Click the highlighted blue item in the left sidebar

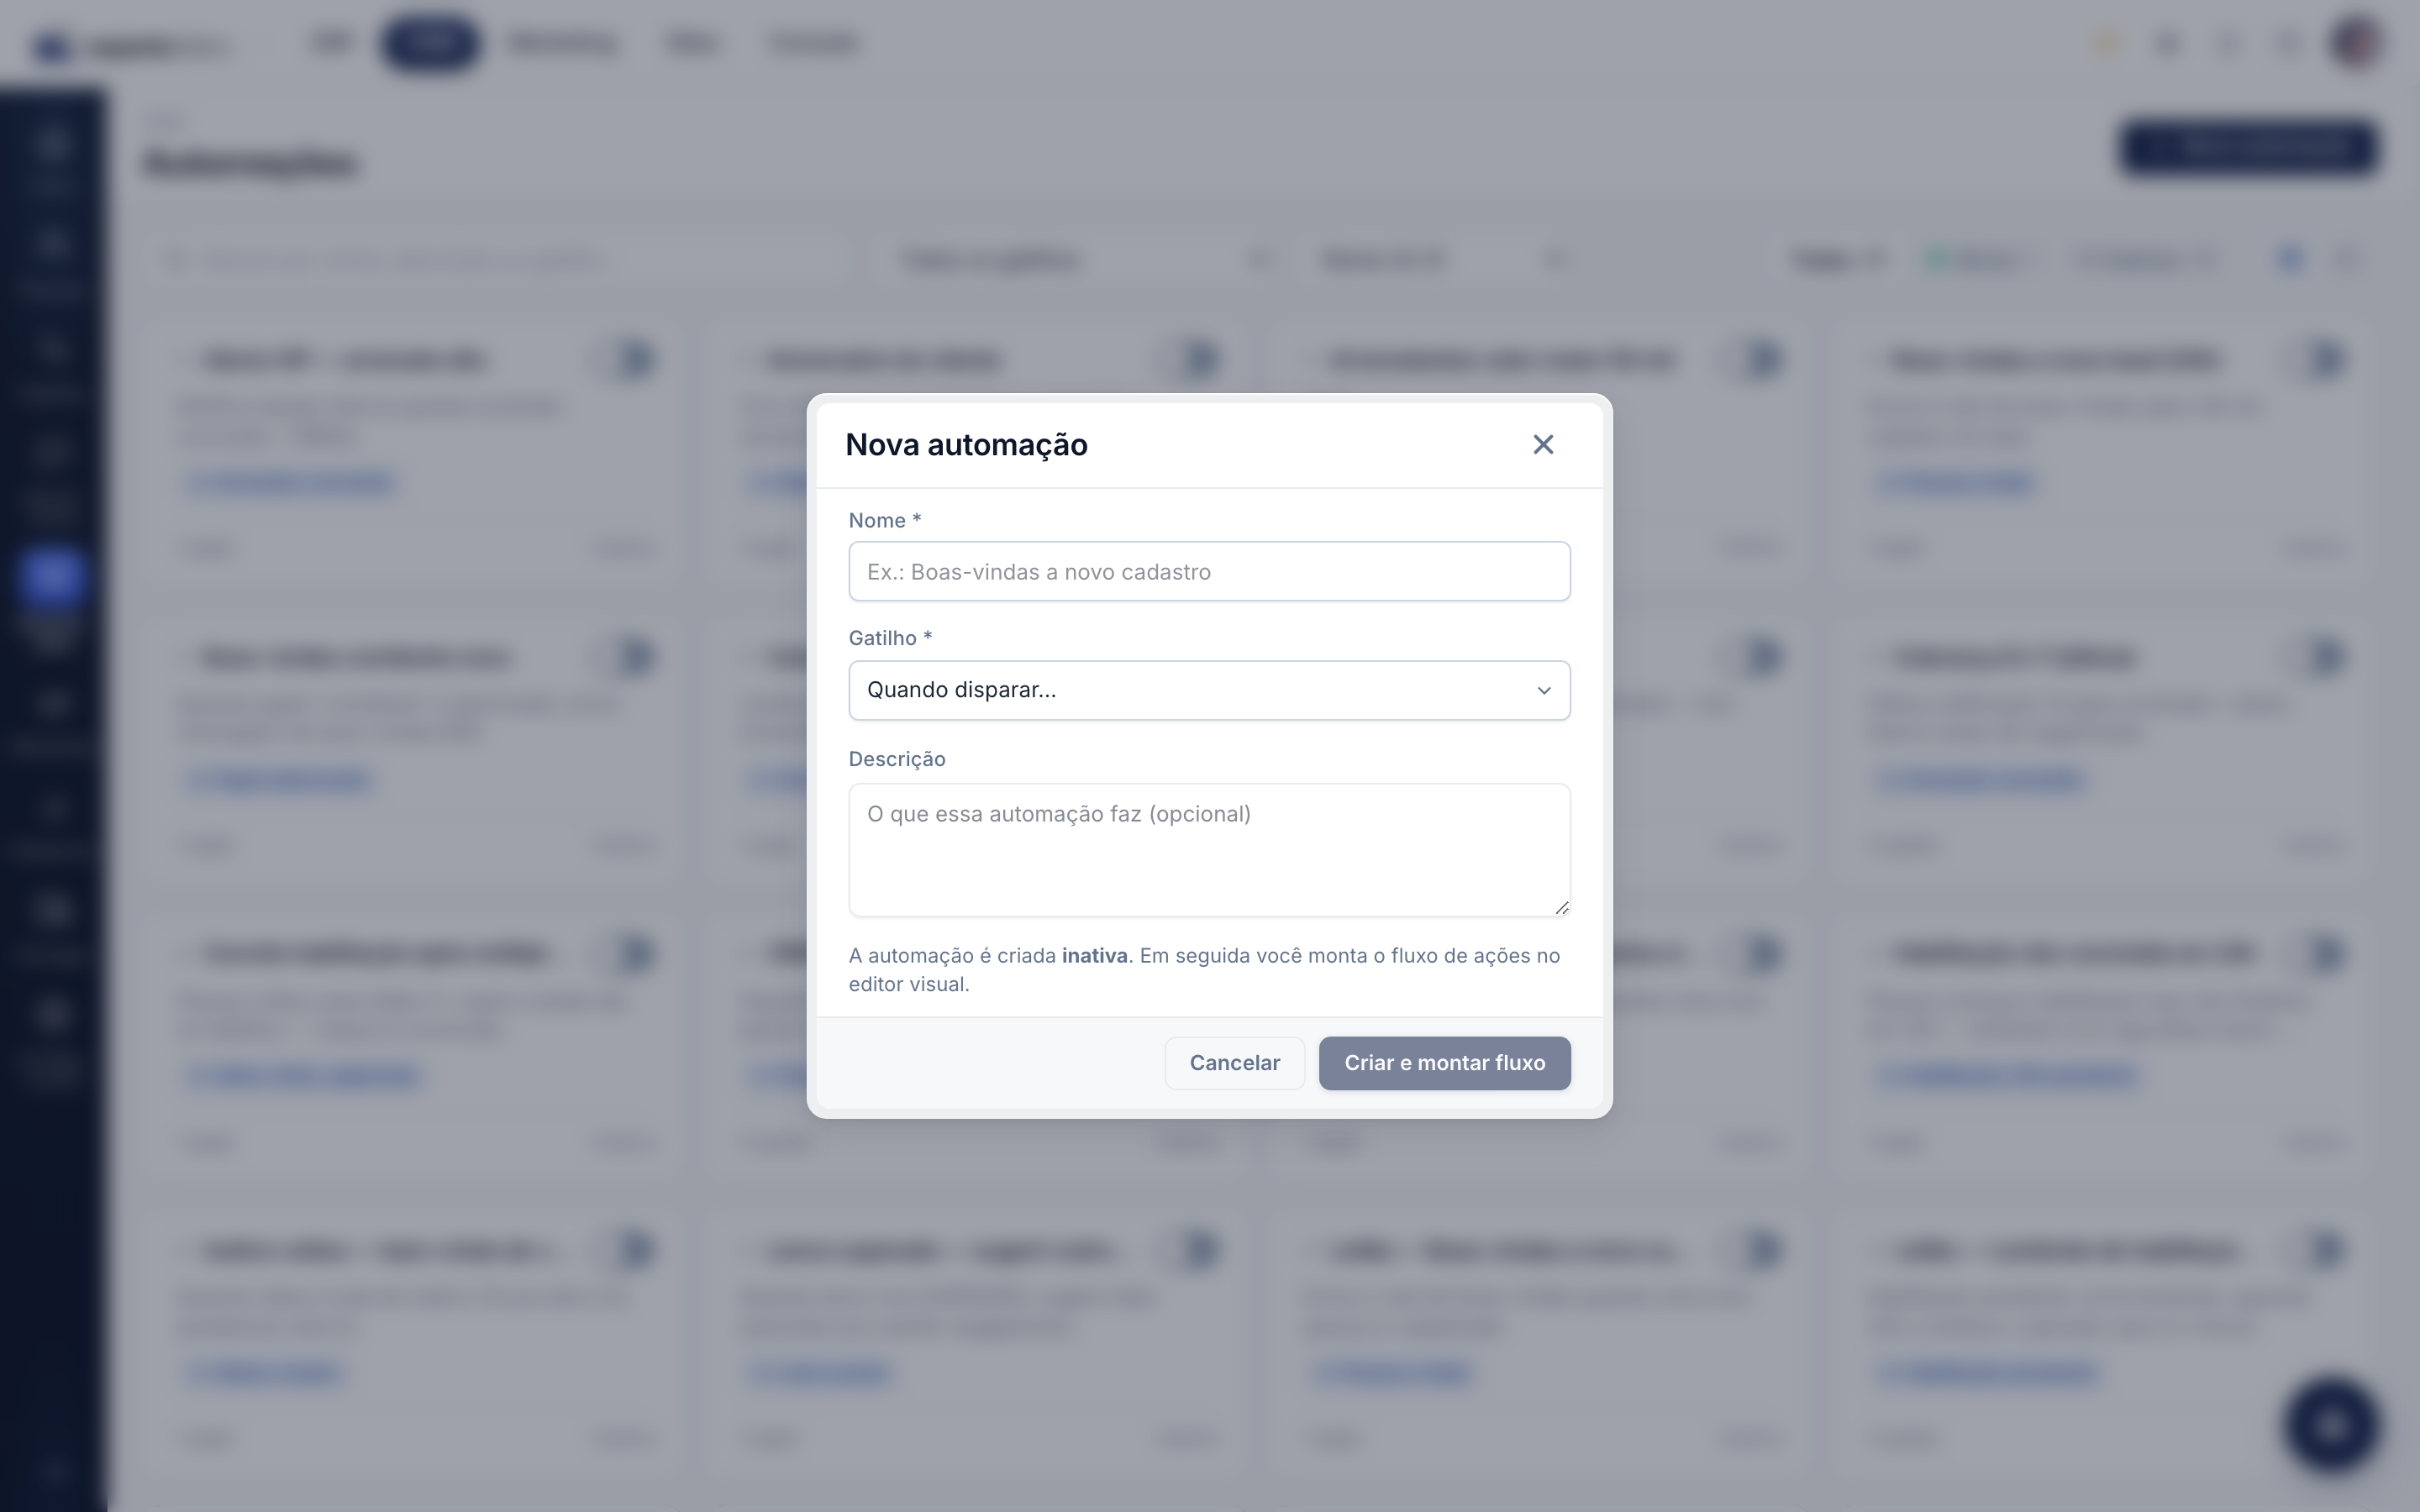tap(52, 577)
